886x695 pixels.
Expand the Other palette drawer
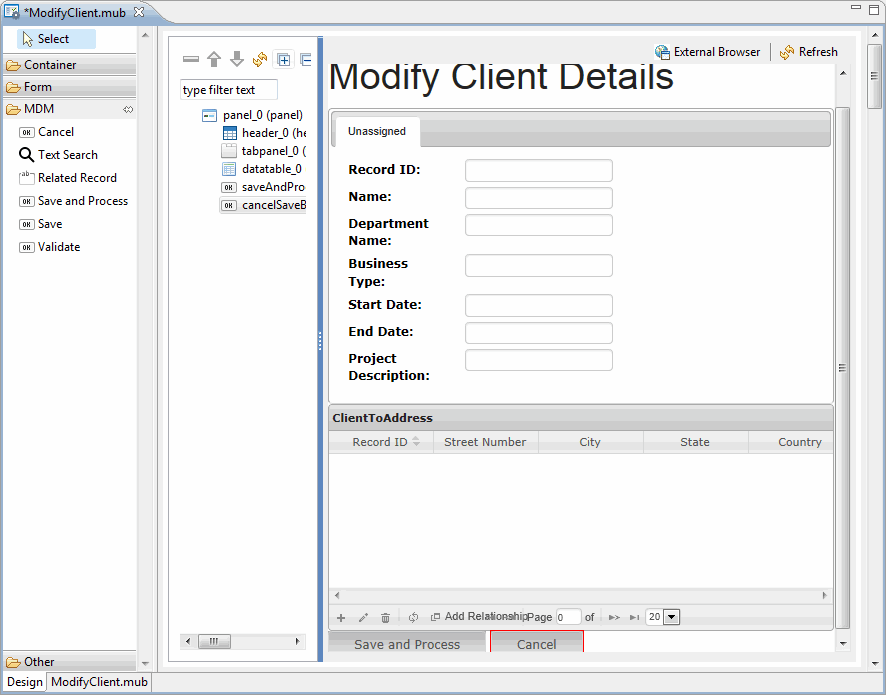70,662
